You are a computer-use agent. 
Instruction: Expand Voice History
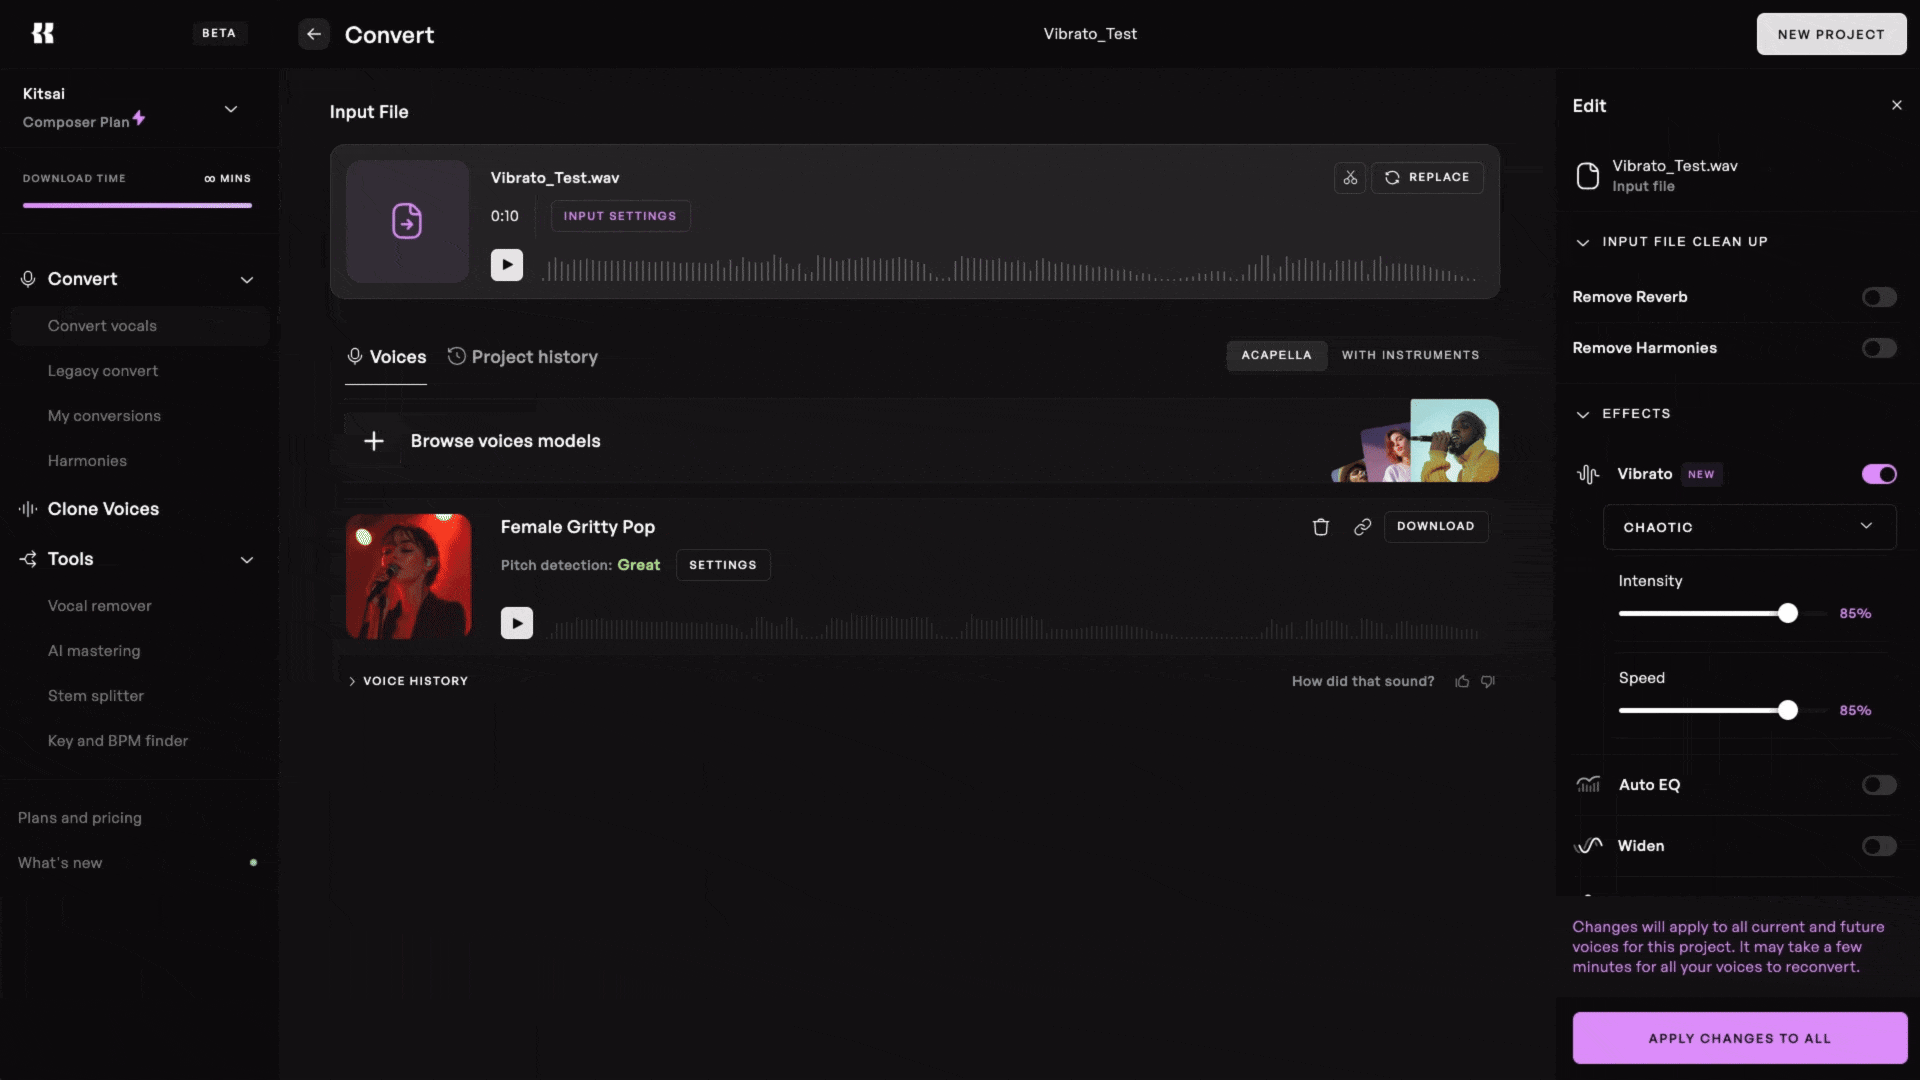point(408,681)
